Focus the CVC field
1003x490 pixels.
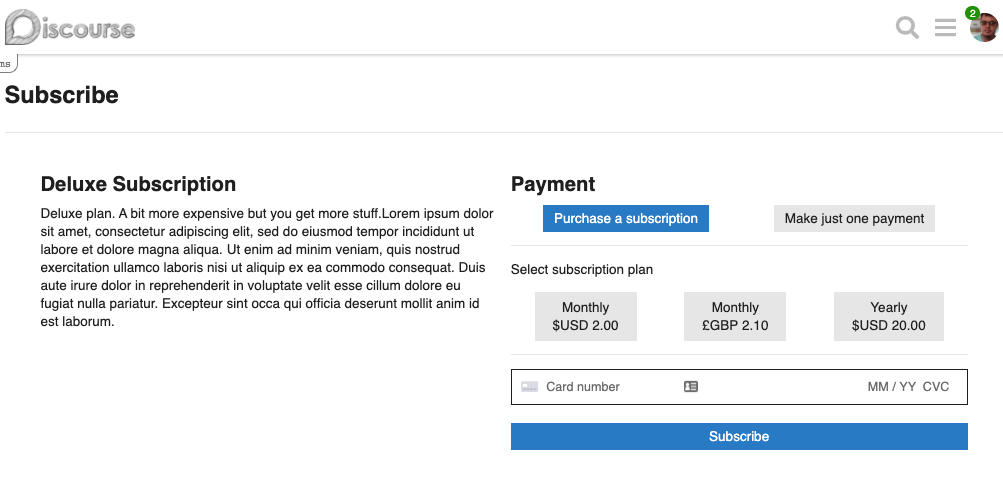click(x=936, y=387)
